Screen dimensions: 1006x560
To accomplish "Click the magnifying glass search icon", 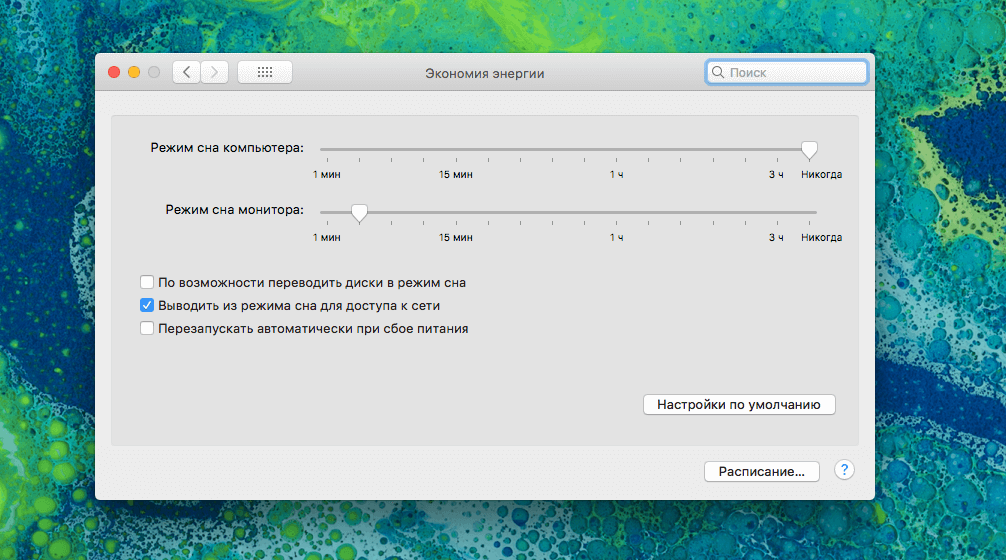I will coord(717,73).
